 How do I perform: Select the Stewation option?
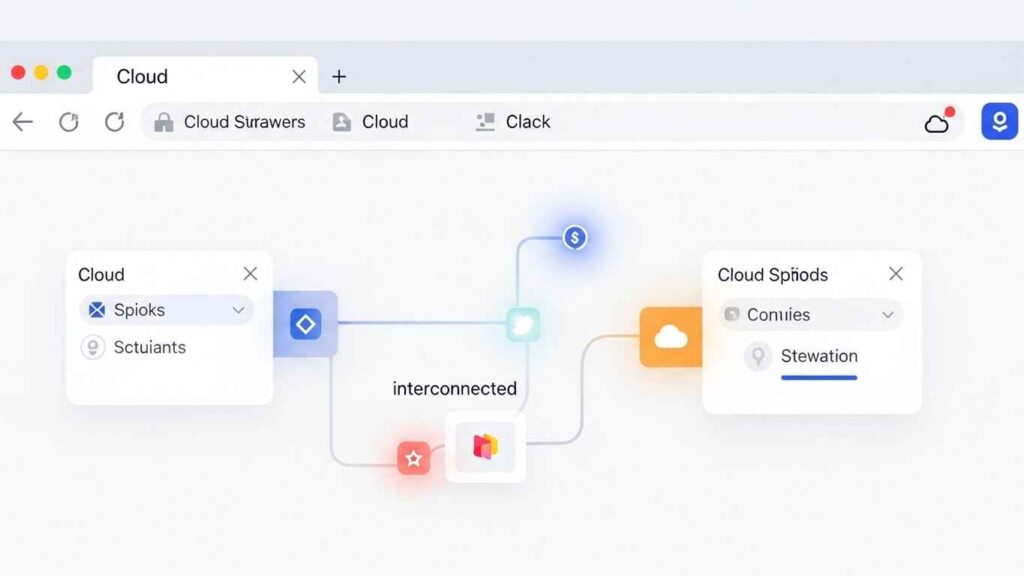tap(818, 356)
